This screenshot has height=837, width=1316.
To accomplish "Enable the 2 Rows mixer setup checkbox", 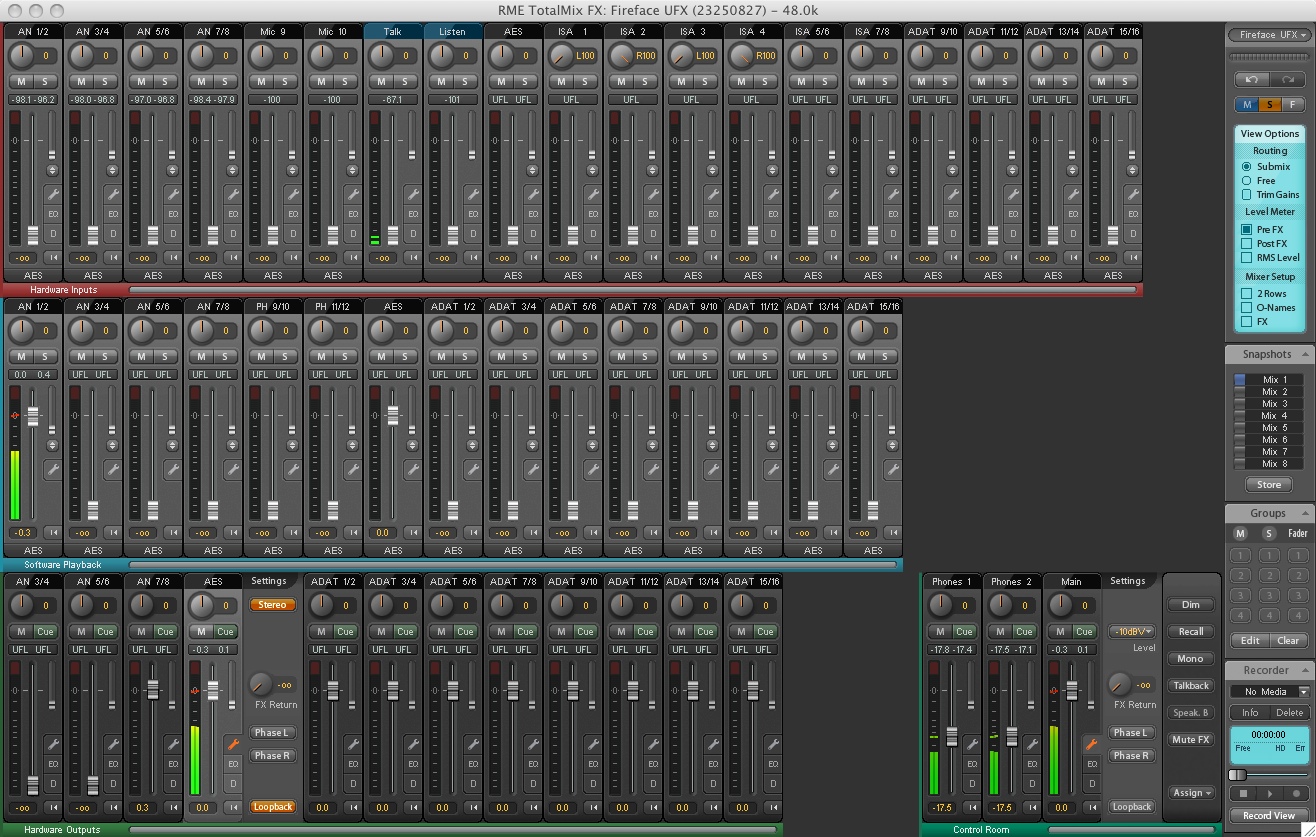I will tap(1247, 294).
